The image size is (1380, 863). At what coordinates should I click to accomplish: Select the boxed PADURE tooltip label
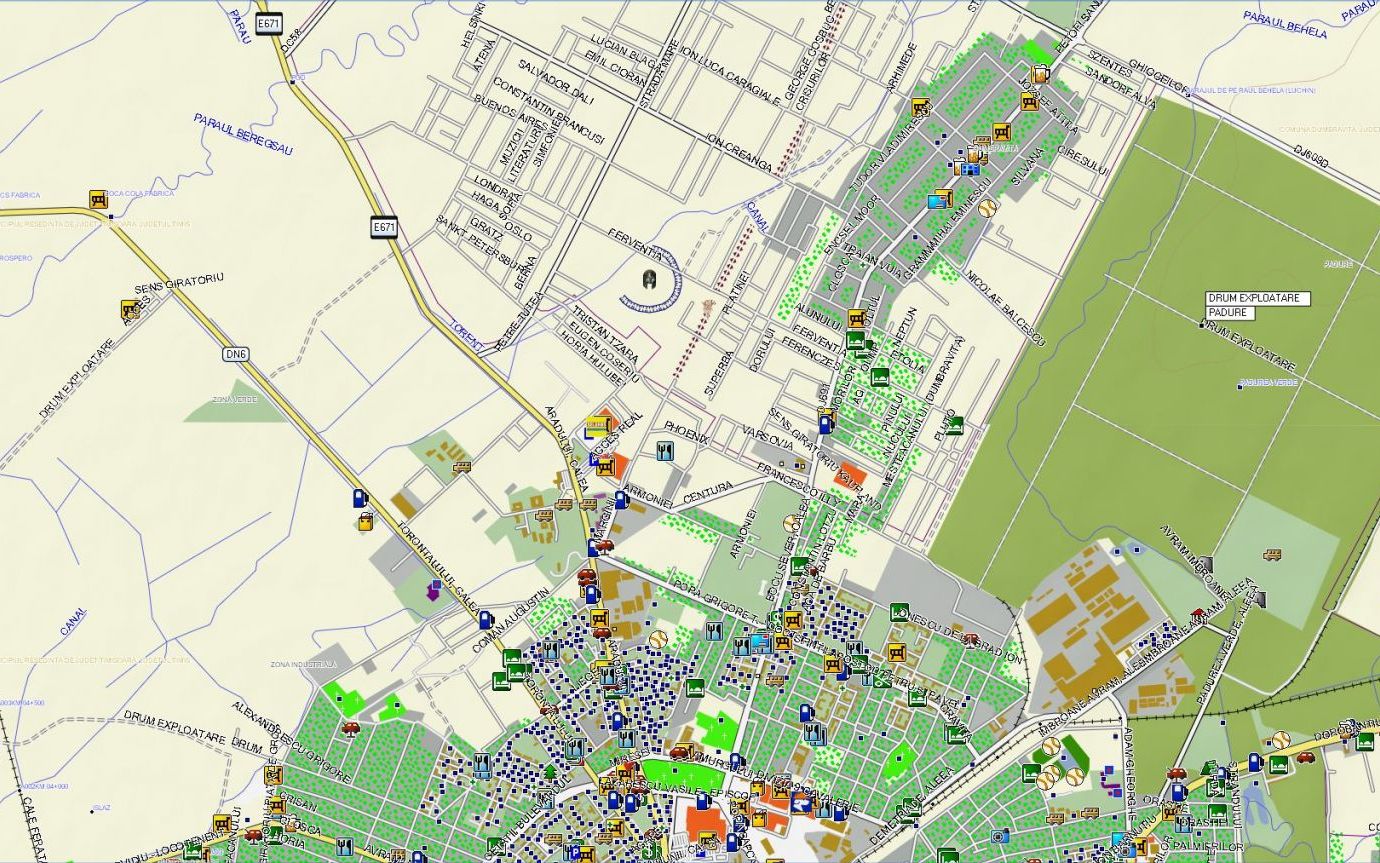pos(1230,313)
